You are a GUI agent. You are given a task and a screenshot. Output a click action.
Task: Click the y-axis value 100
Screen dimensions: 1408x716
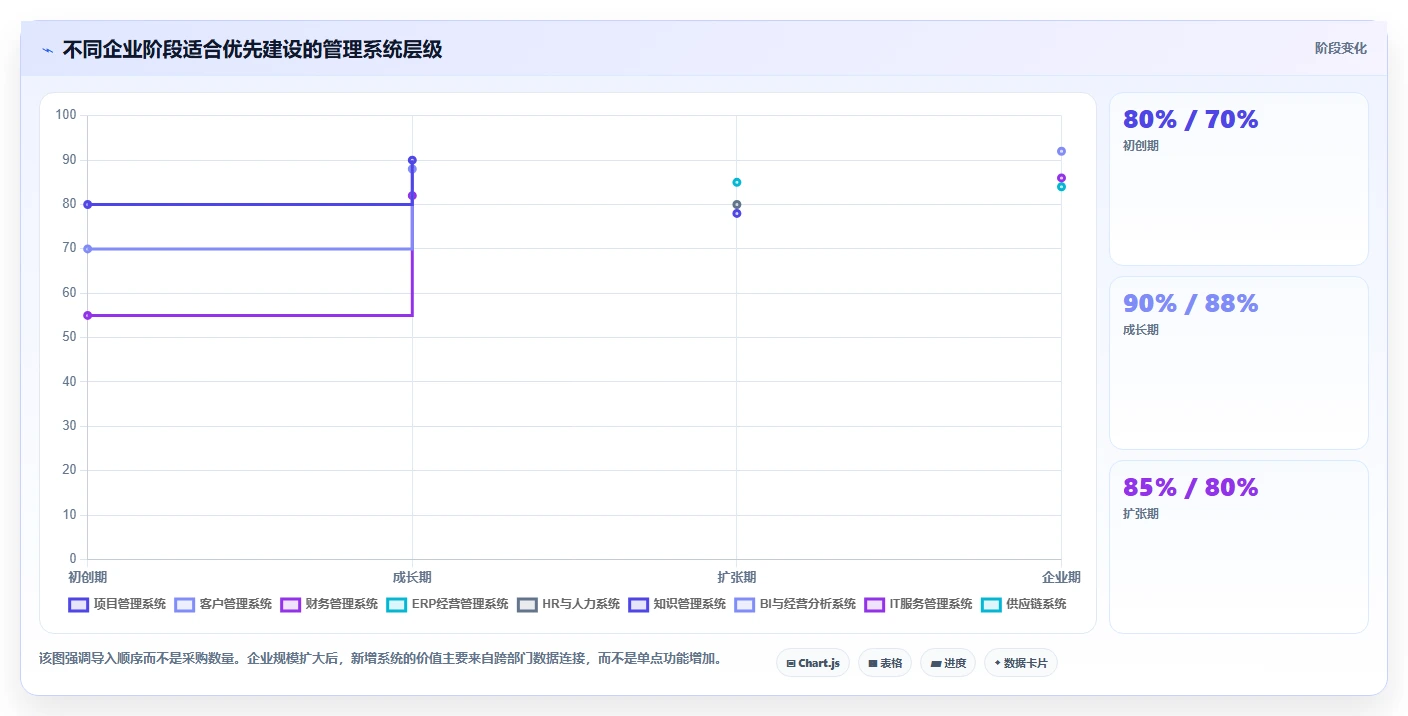coord(66,115)
